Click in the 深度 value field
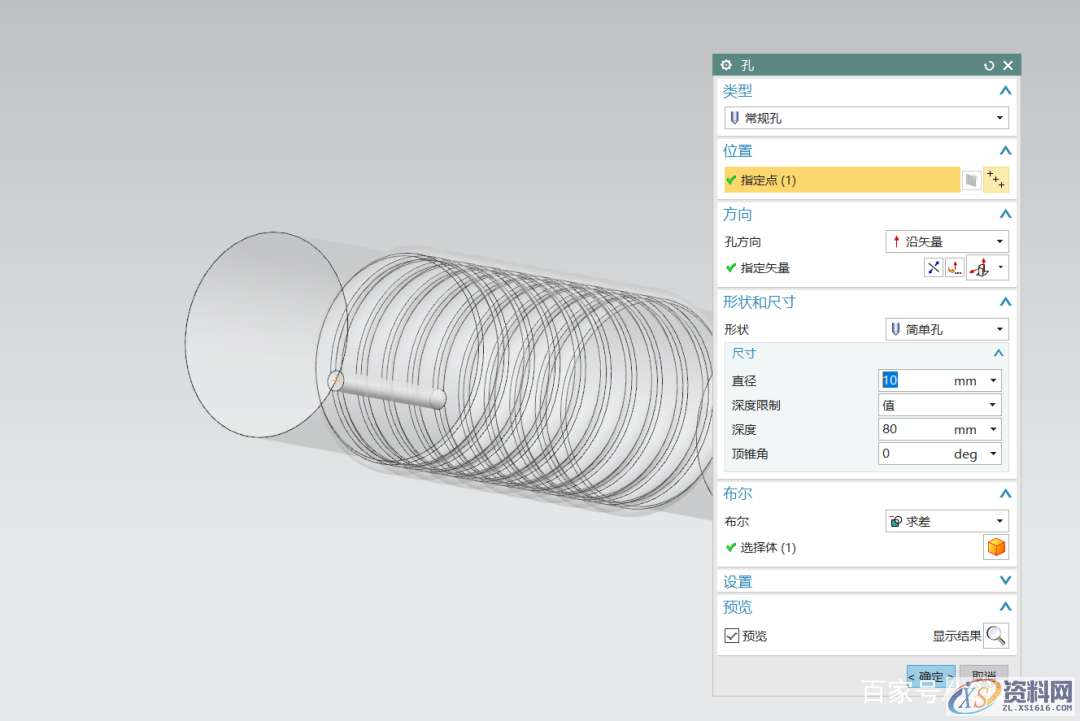 pyautogui.click(x=913, y=429)
